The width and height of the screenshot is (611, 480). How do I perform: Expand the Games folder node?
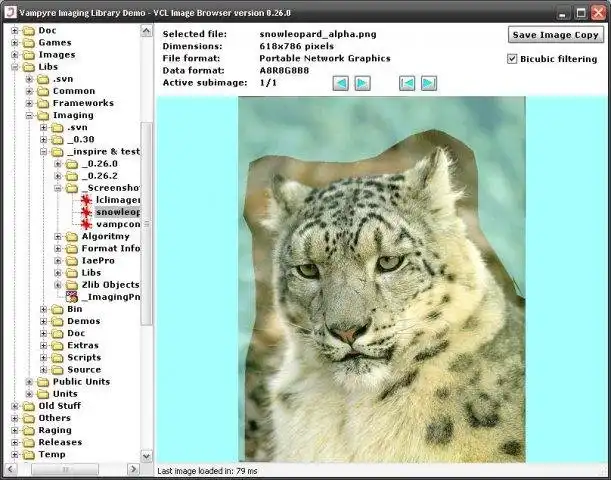click(14, 42)
